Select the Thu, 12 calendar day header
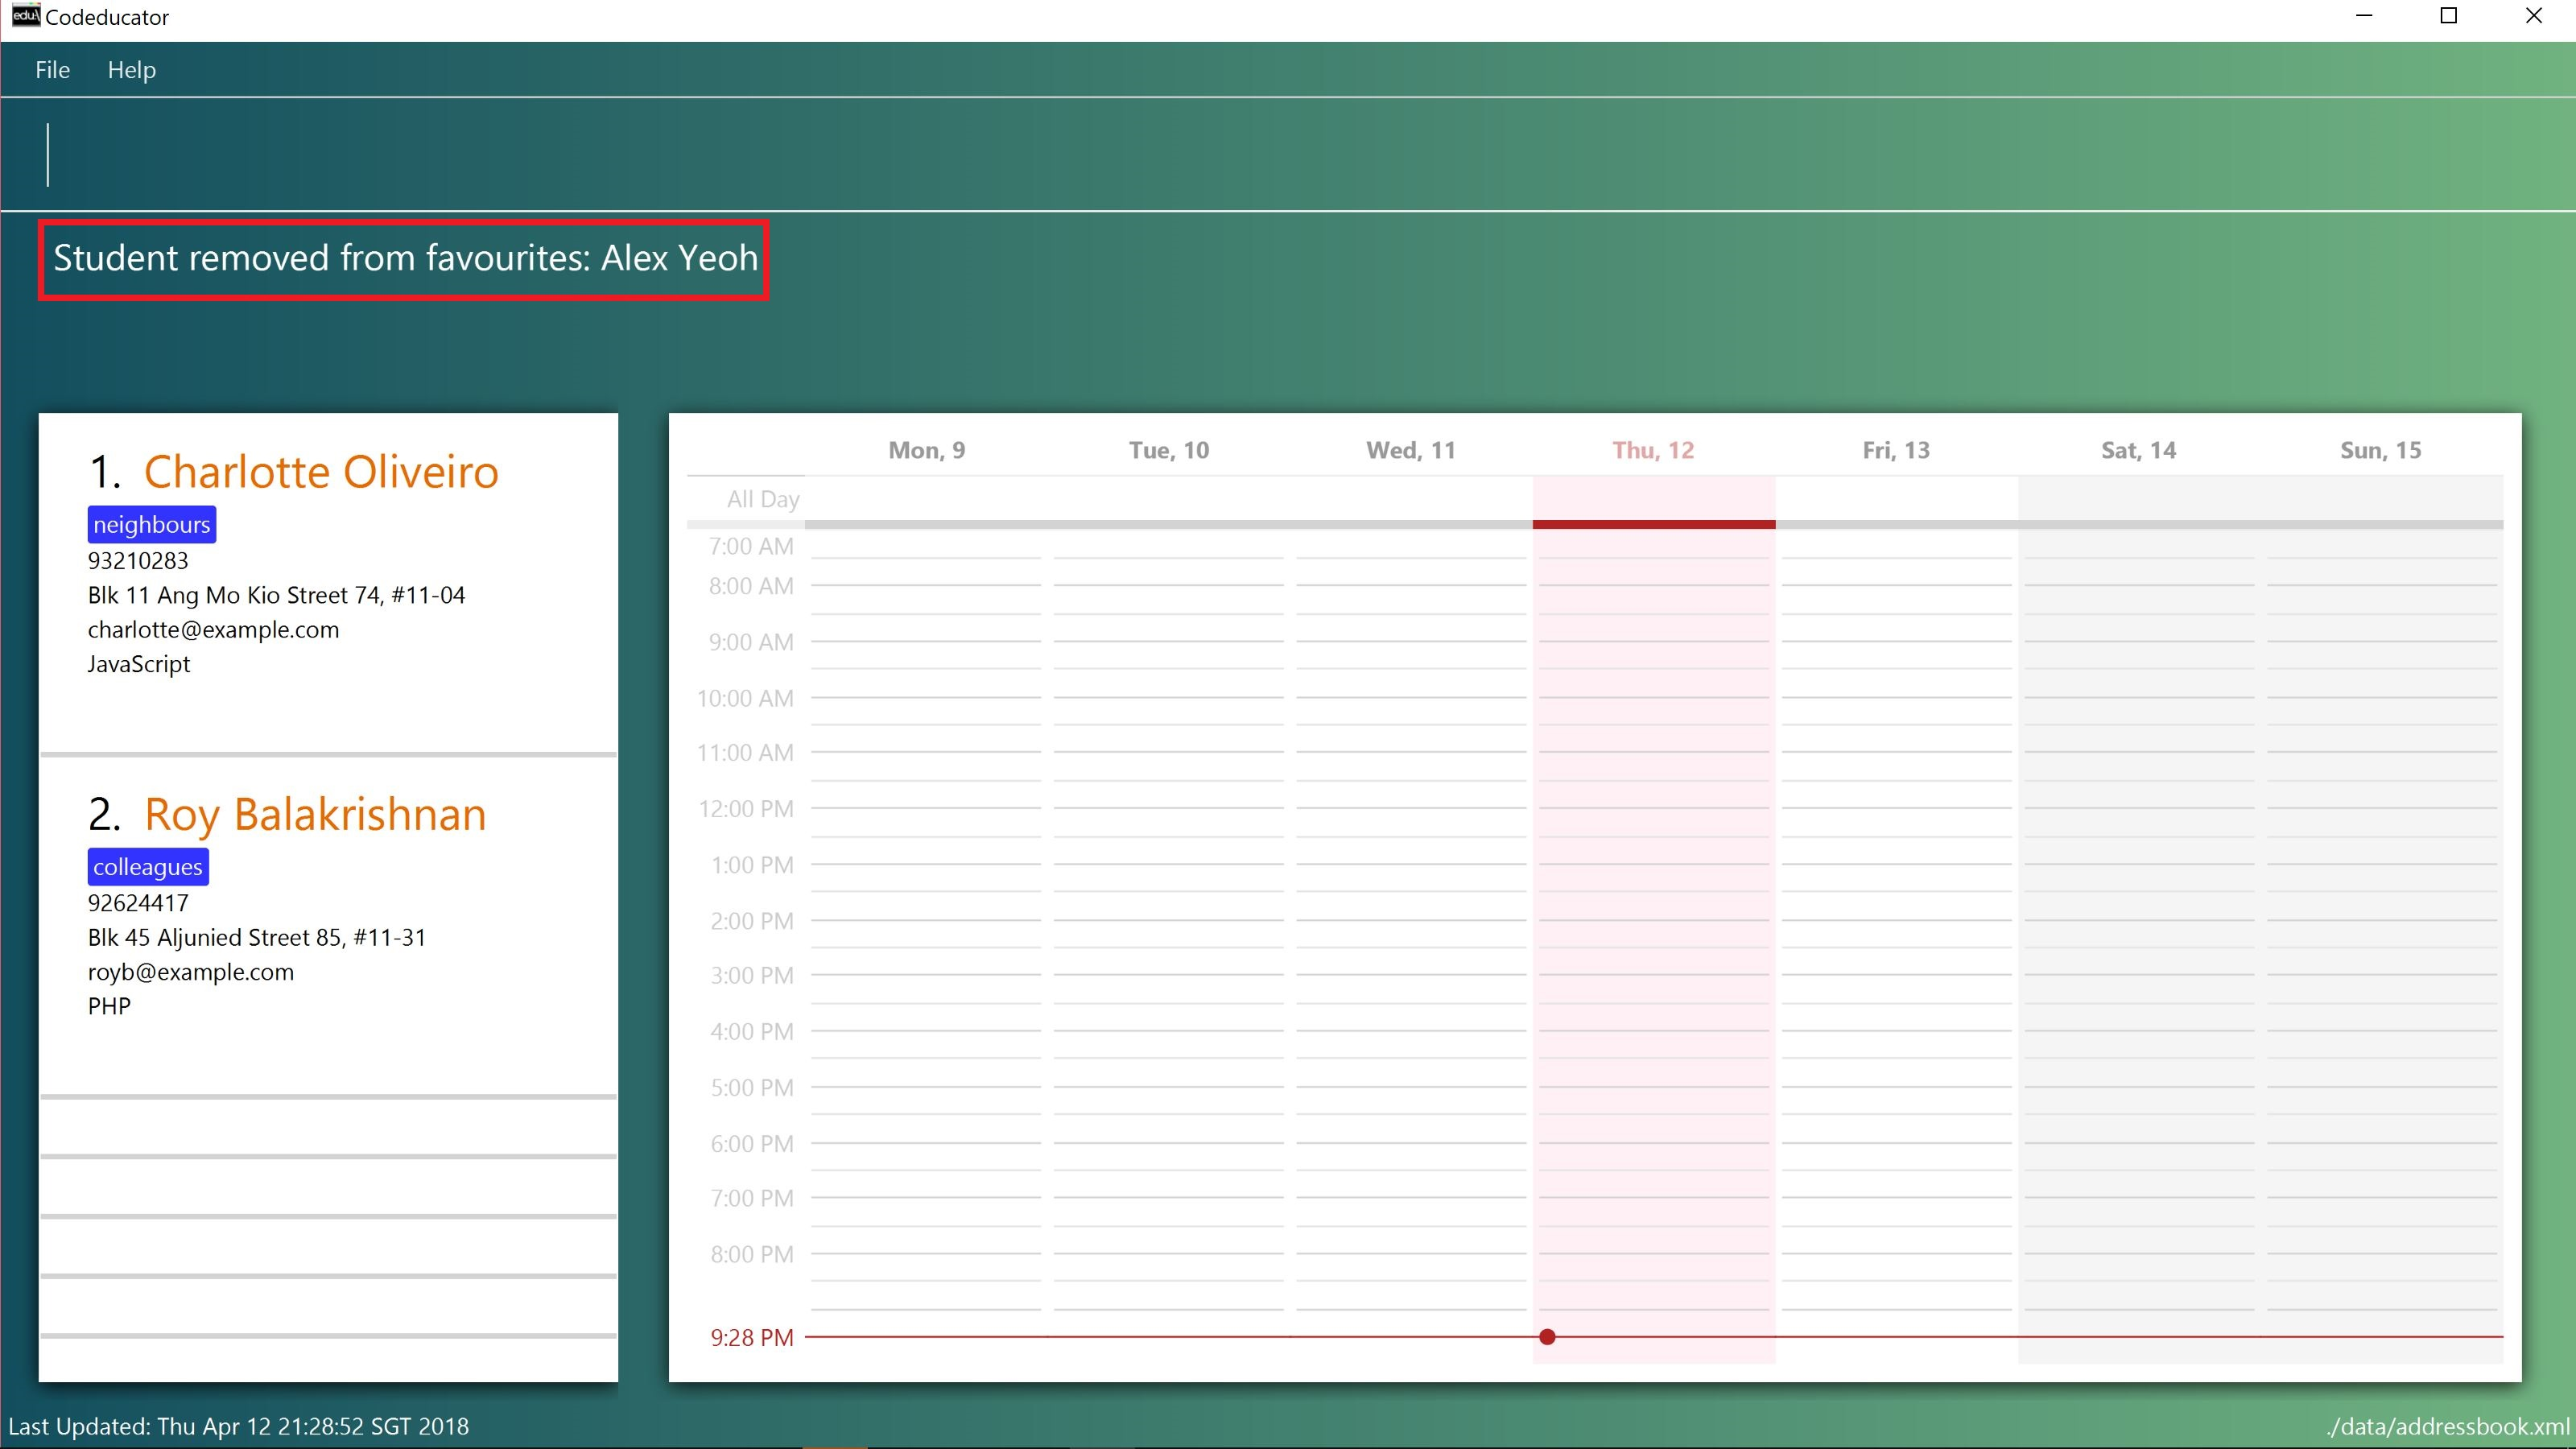 point(1653,450)
